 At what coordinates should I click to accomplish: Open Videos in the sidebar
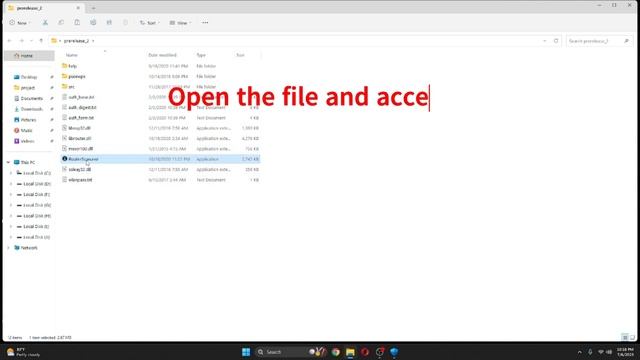click(27, 141)
